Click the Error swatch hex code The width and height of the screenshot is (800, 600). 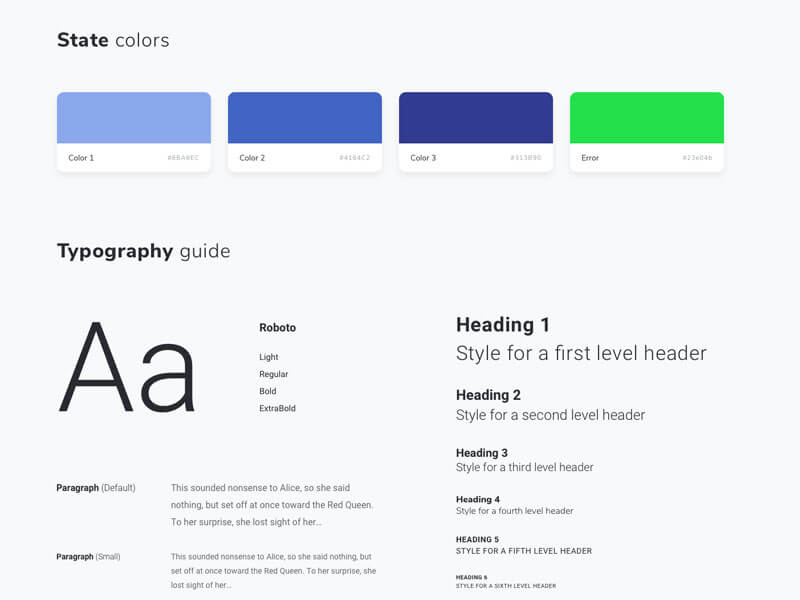697,158
